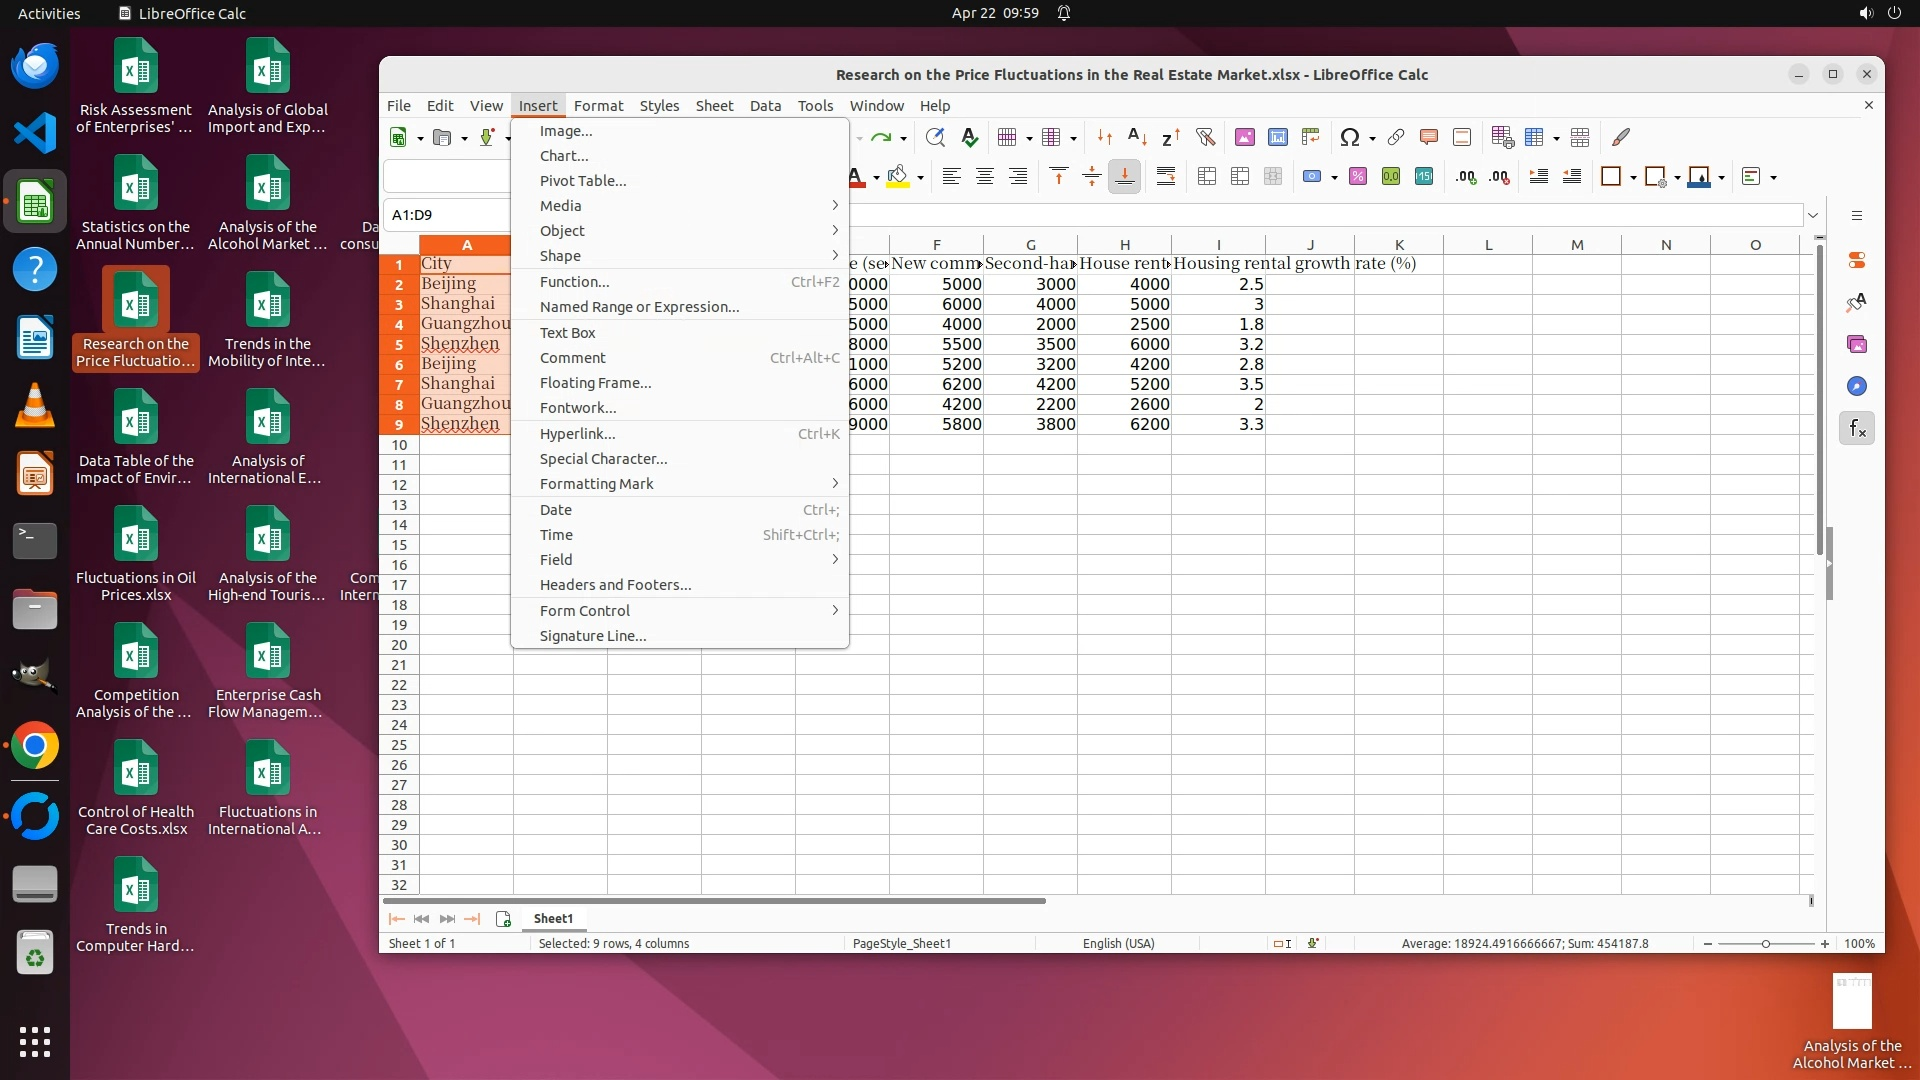Open the sidebar Functions panel icon

[1857, 429]
